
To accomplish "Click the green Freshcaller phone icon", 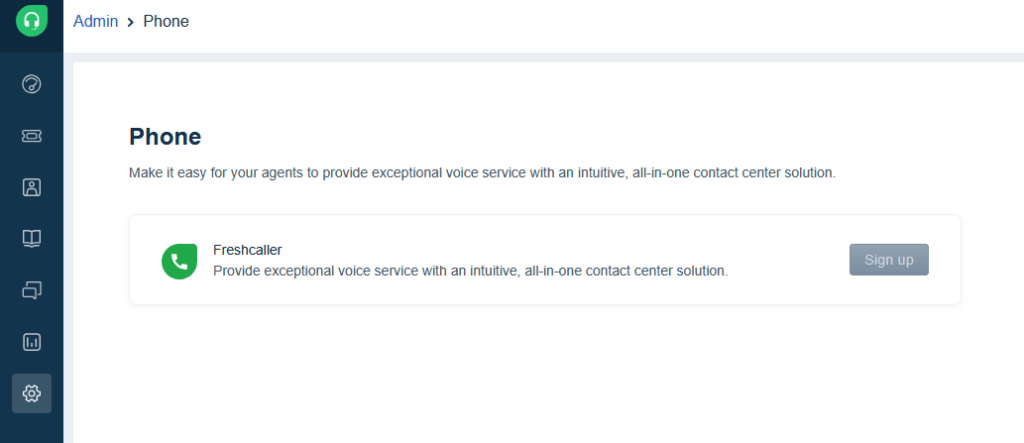I will [180, 261].
